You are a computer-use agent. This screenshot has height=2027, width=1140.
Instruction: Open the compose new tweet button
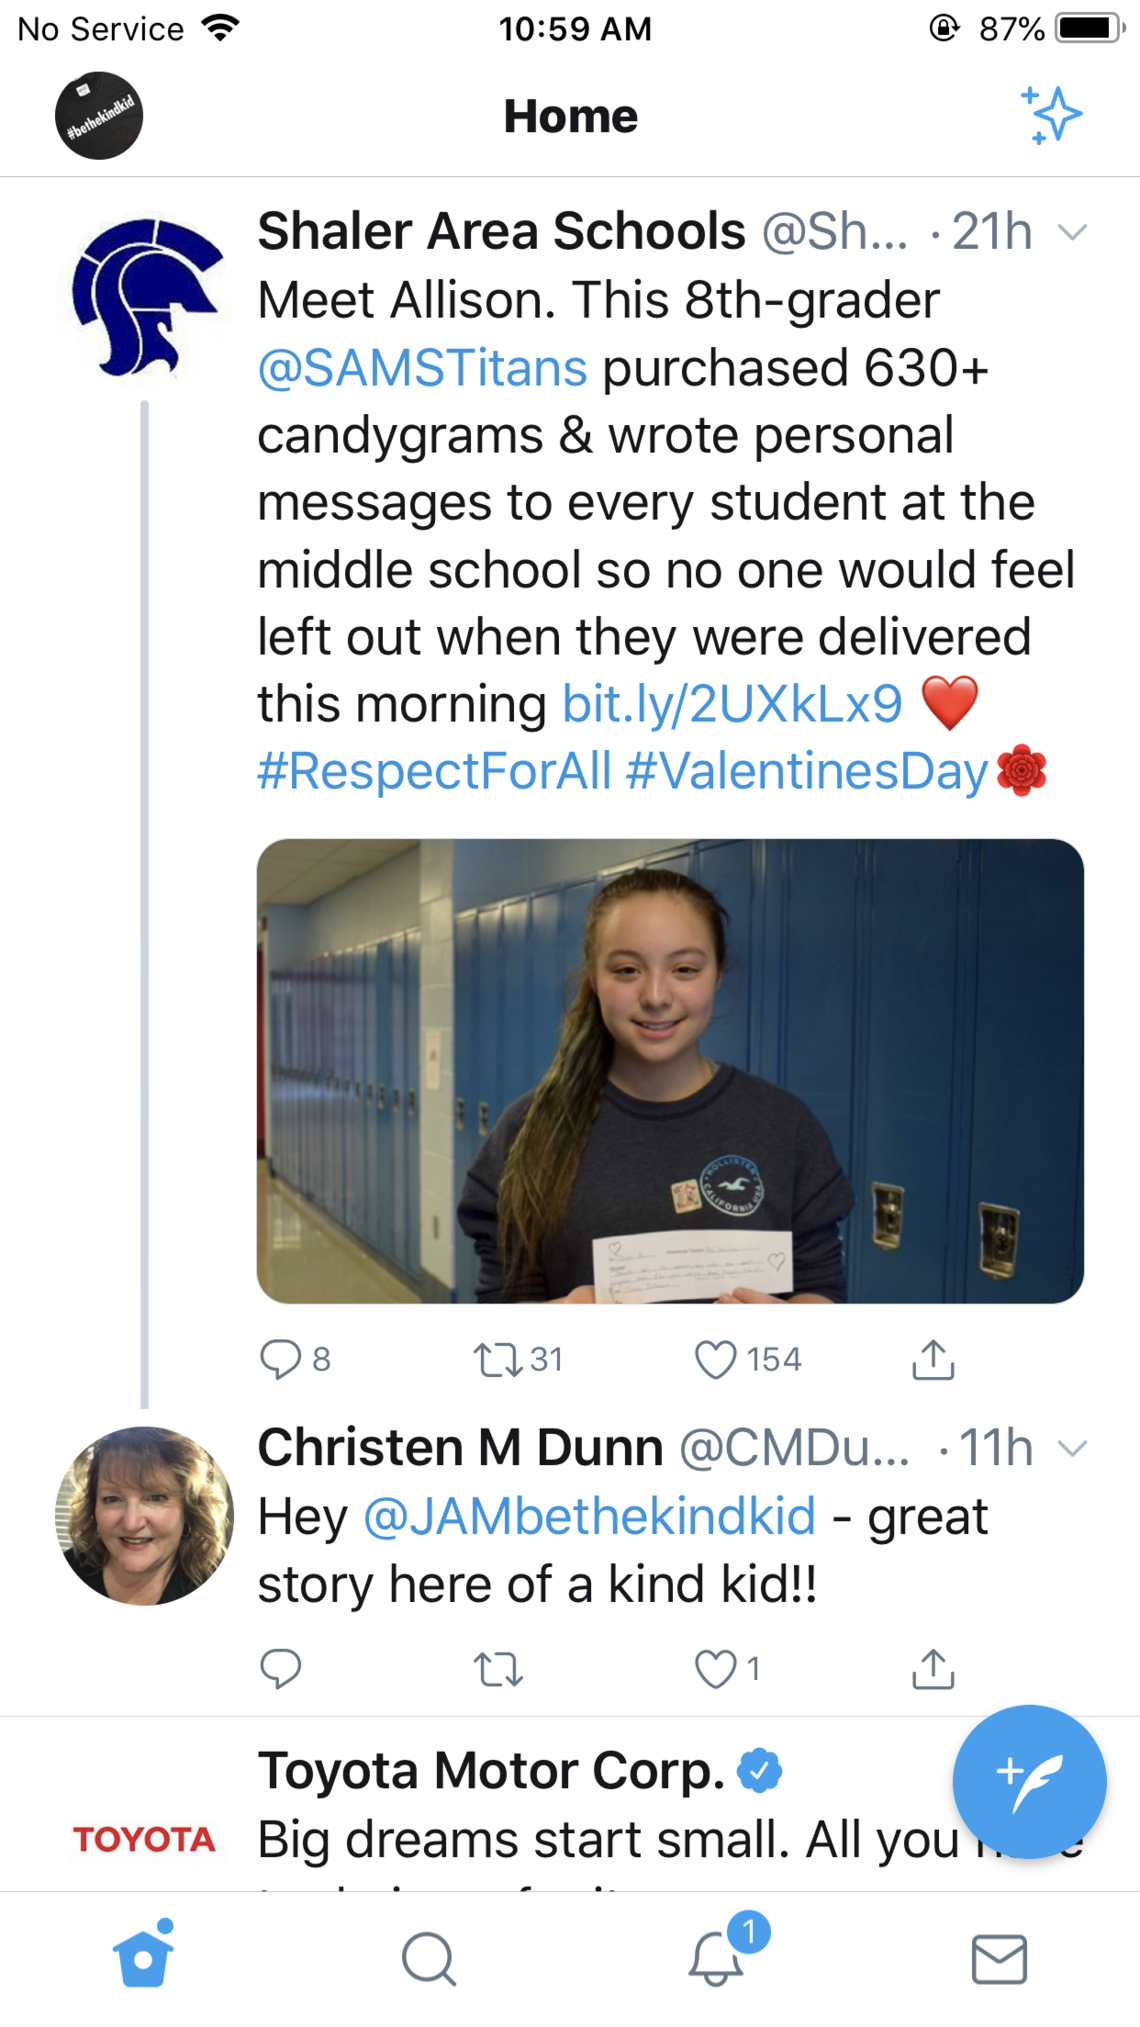pos(1029,1781)
